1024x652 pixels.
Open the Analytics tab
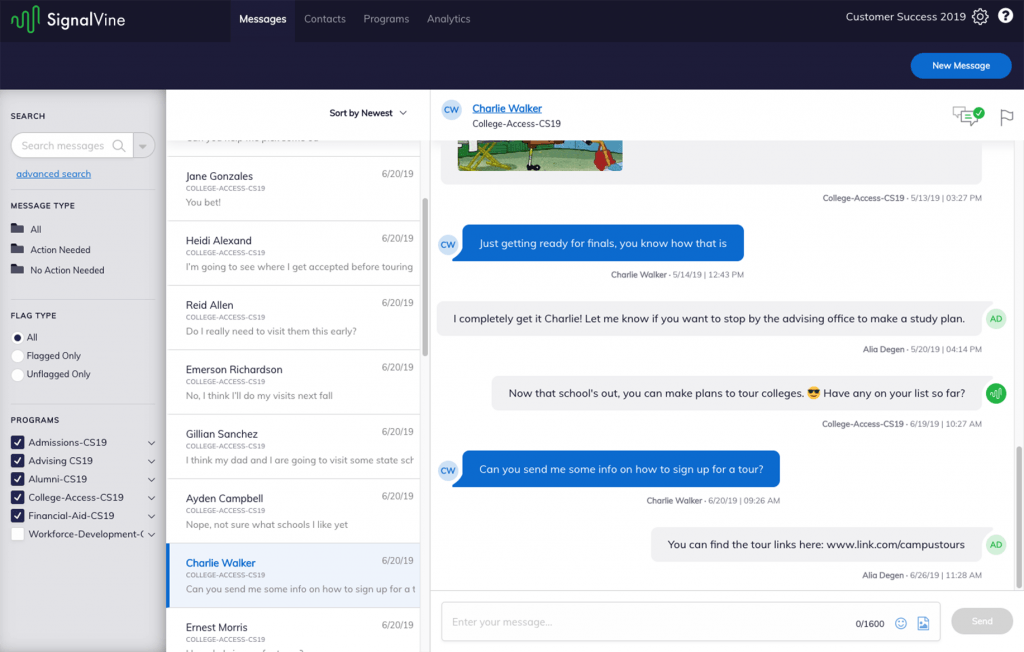click(x=448, y=19)
